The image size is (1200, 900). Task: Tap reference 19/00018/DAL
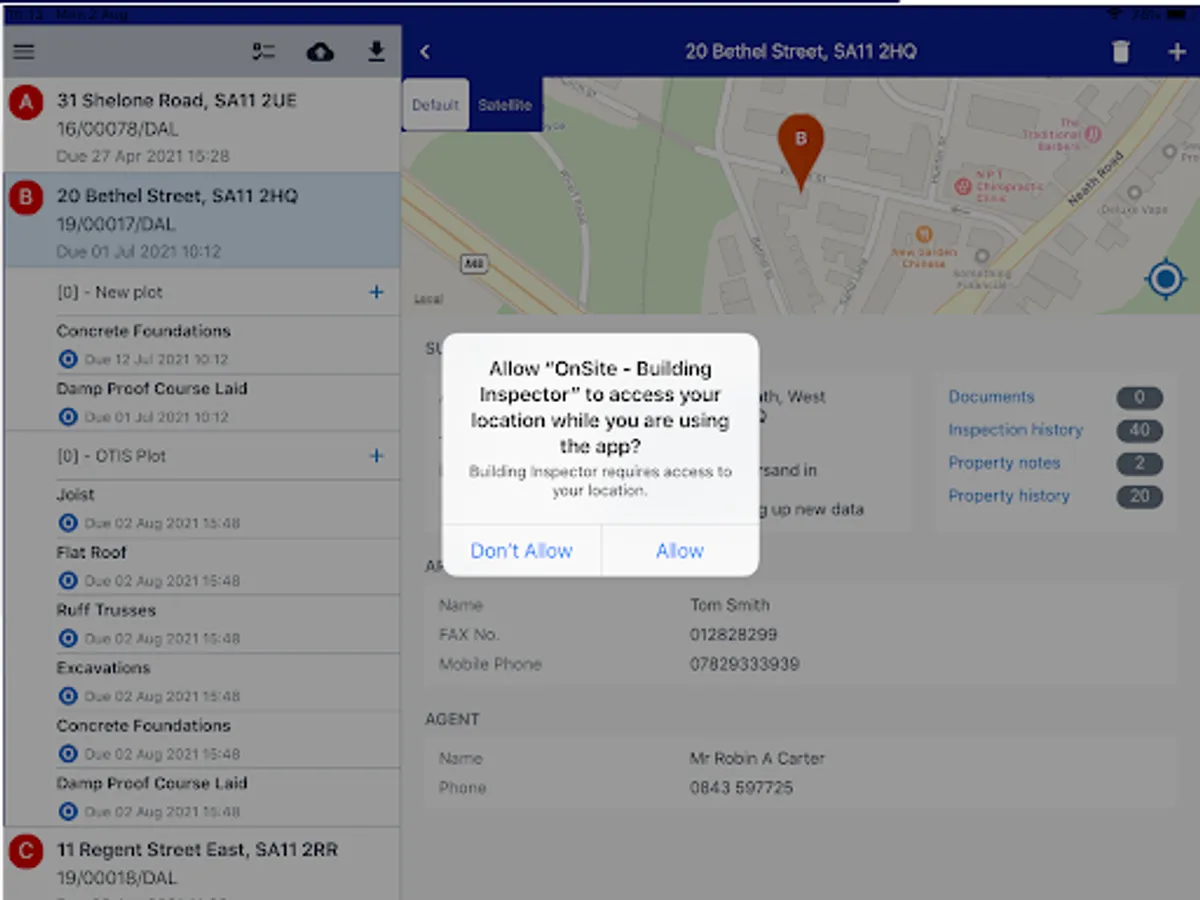tap(116, 878)
